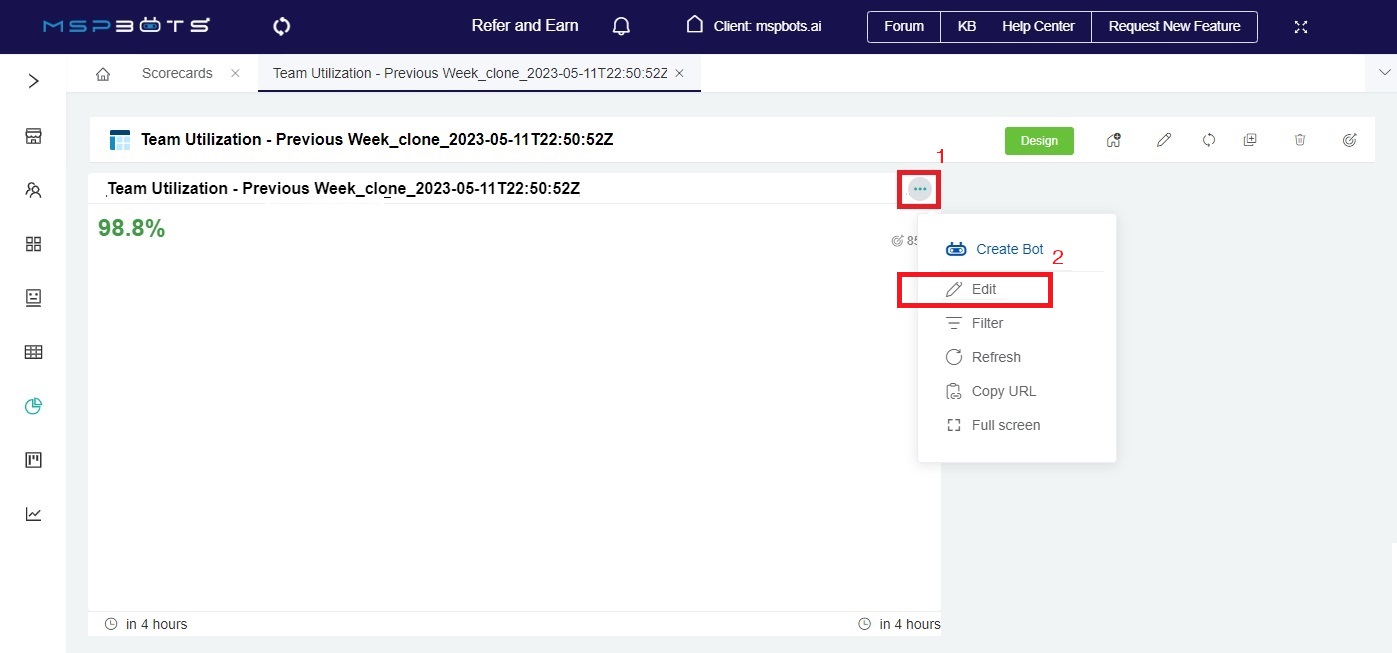Open the notifications bell

click(621, 26)
